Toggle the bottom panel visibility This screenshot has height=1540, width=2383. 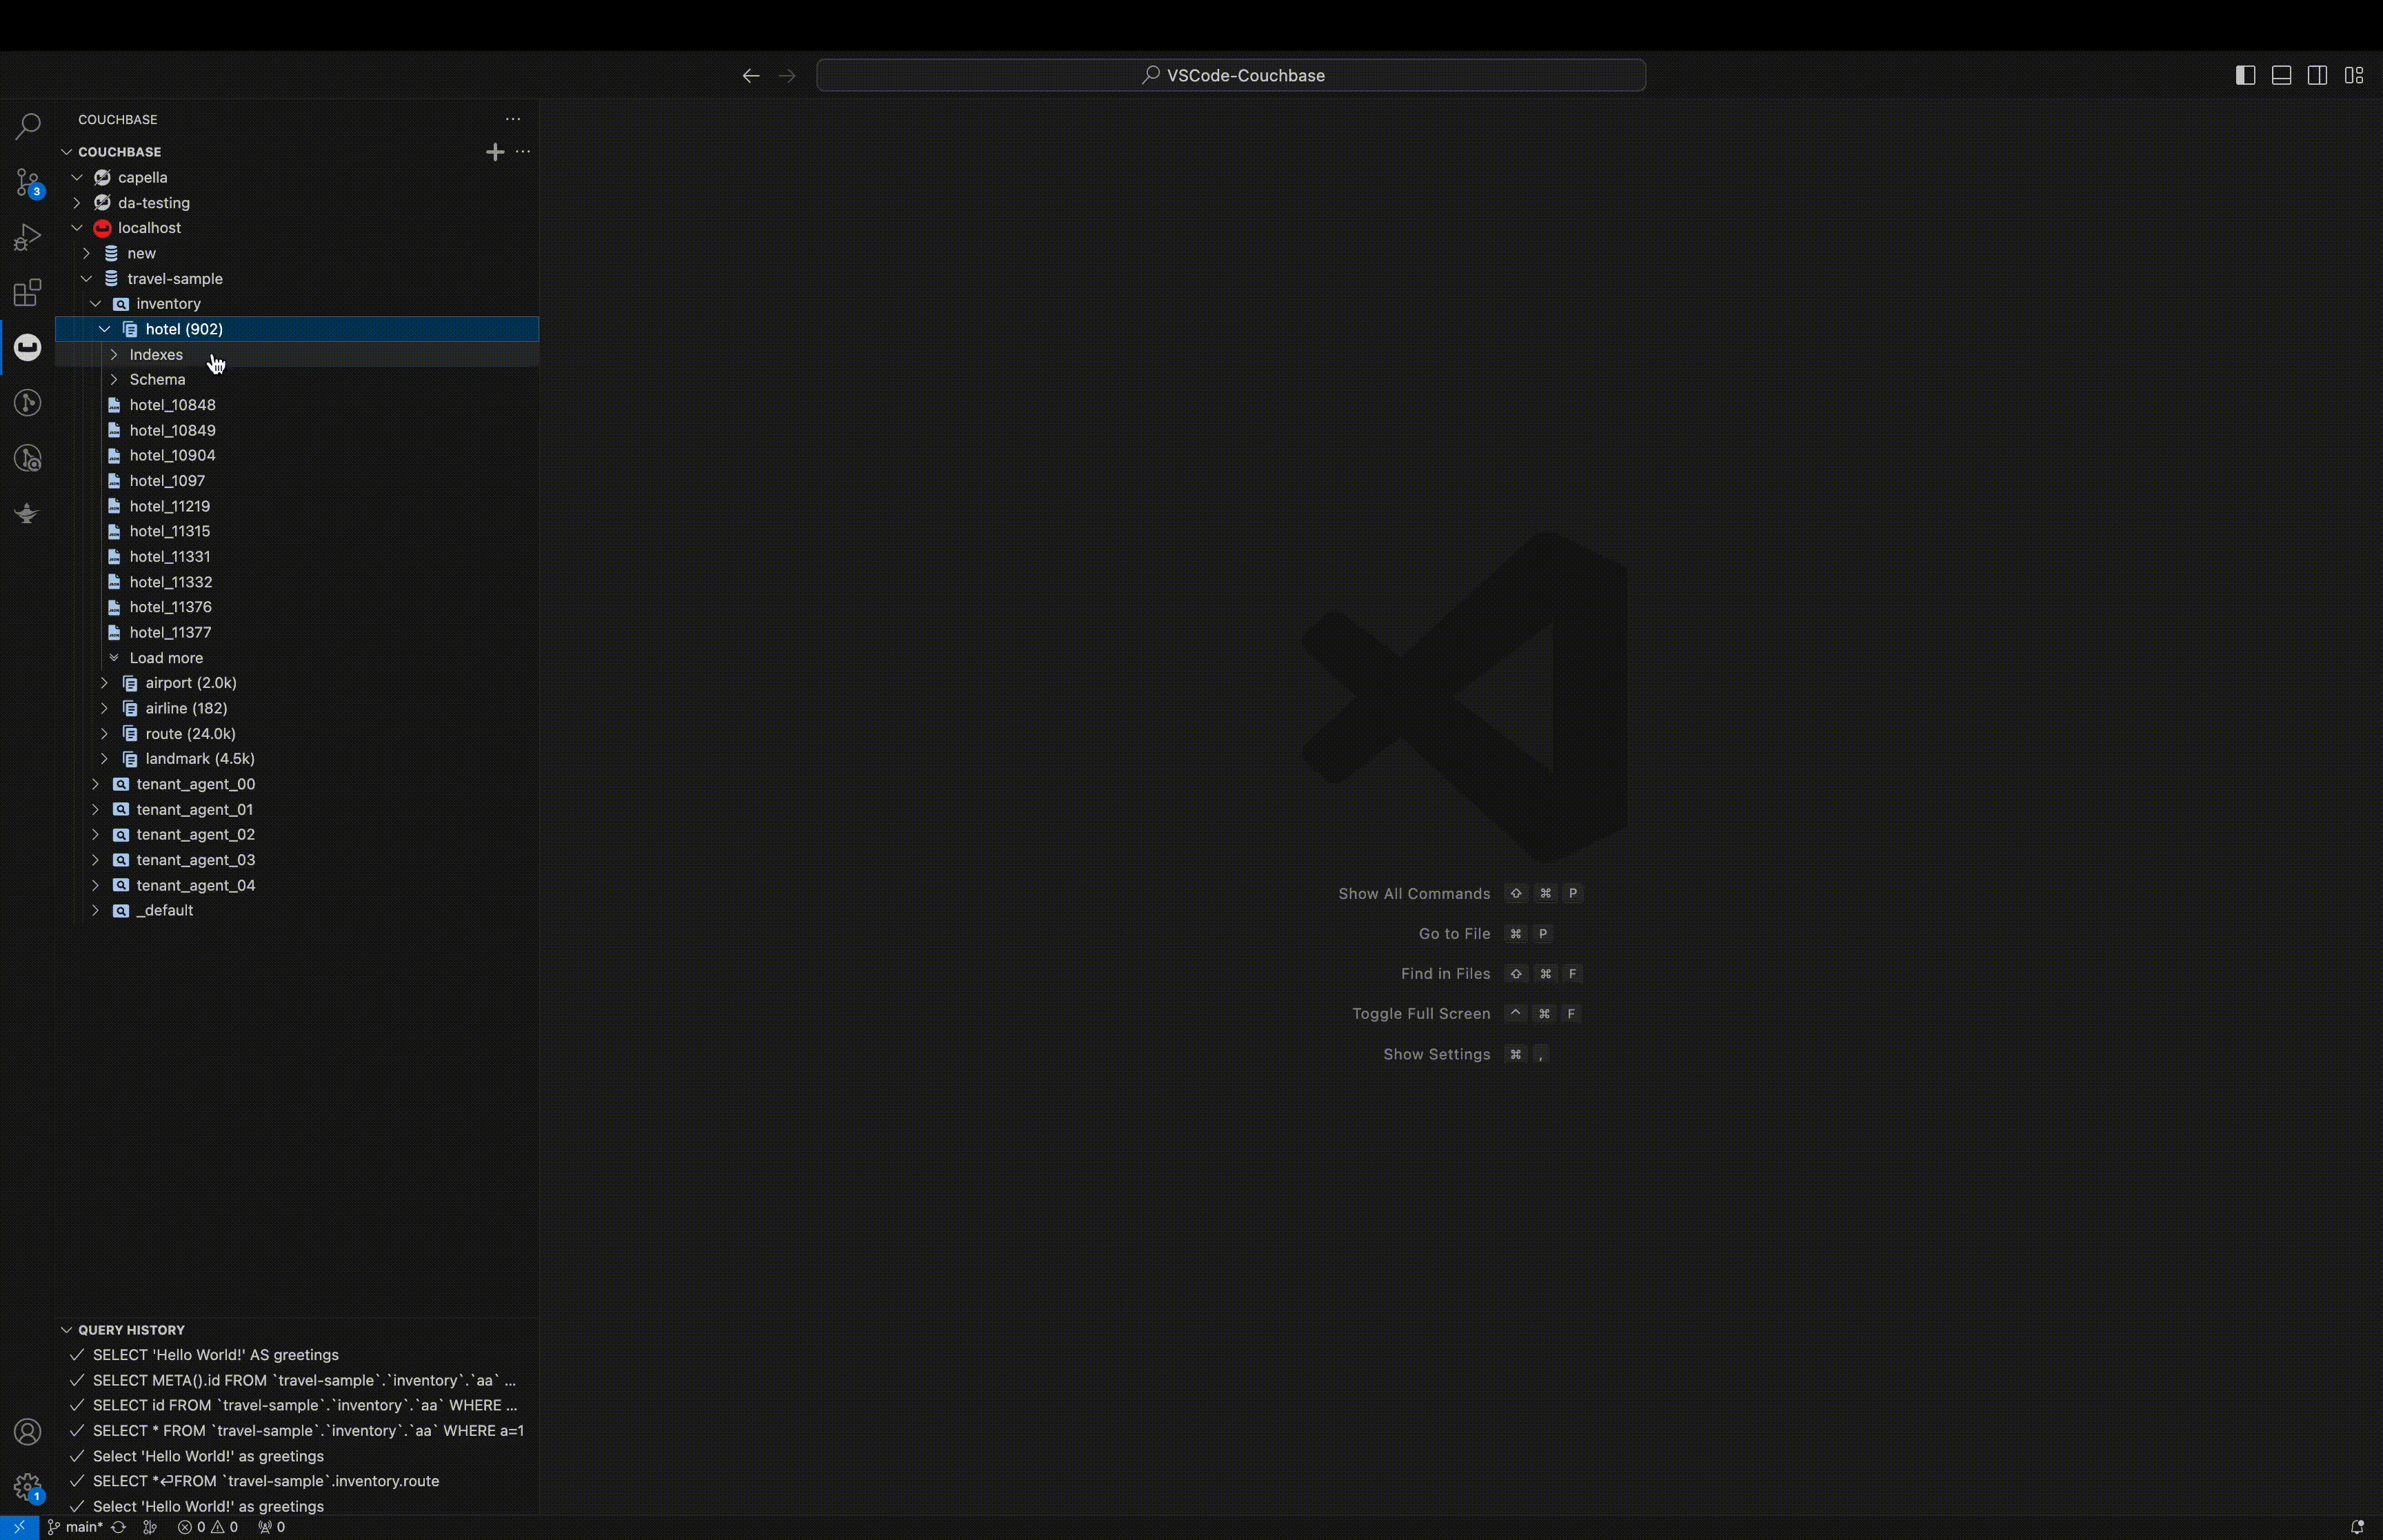click(x=2281, y=76)
